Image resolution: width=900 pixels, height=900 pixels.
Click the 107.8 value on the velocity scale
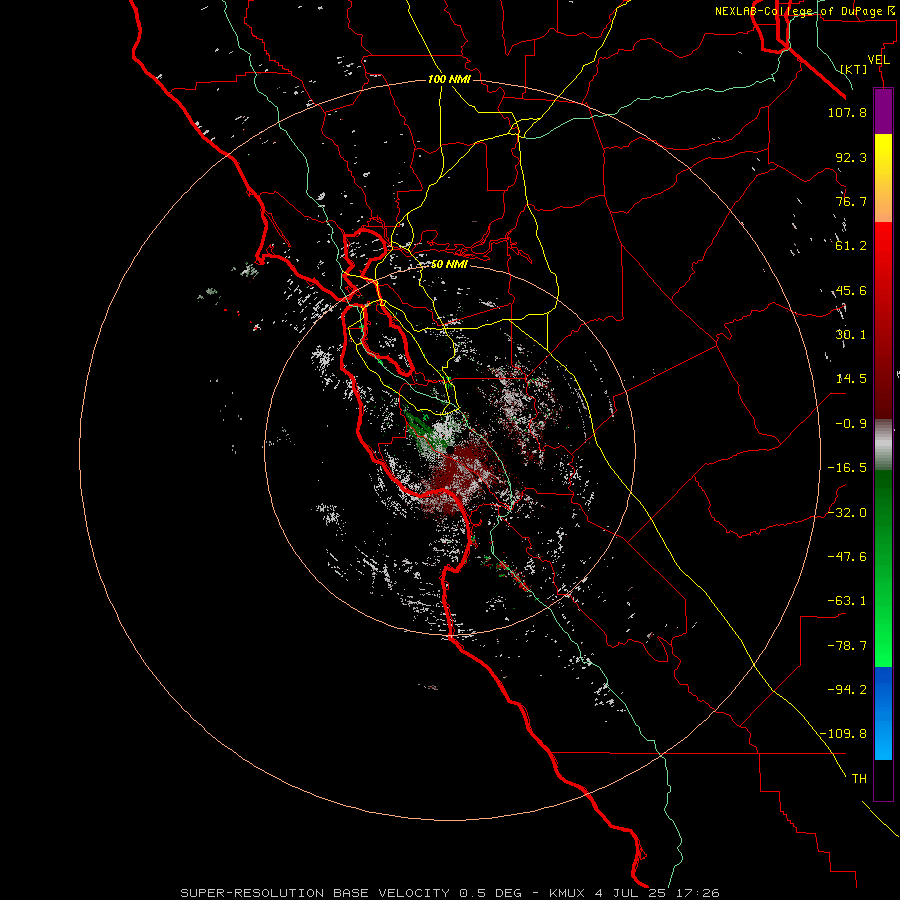pyautogui.click(x=847, y=112)
